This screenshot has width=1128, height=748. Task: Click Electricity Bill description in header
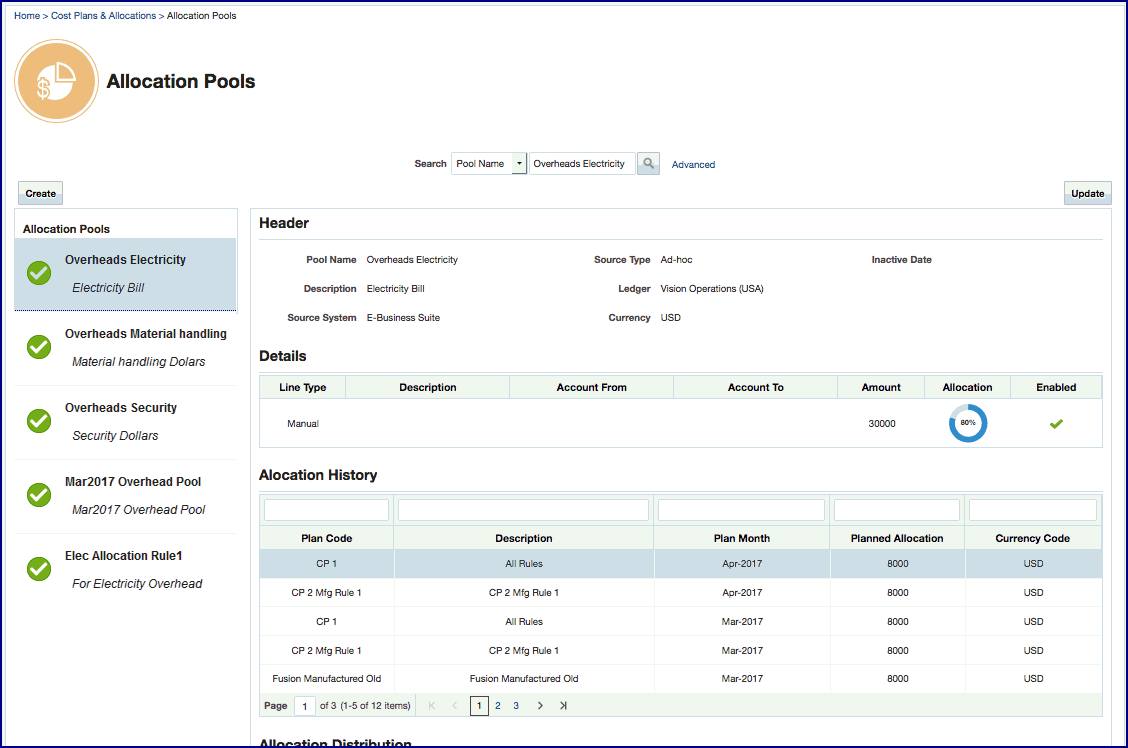(396, 288)
